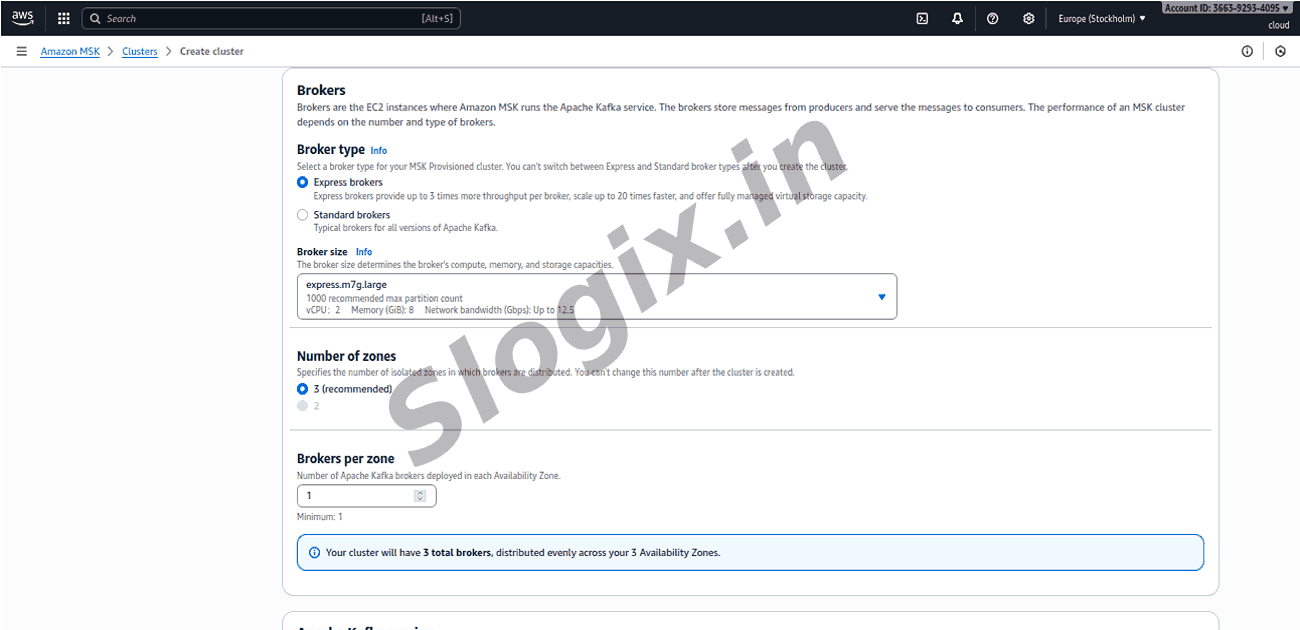Open the Europe (Stockholm) region selector
Image resolution: width=1300 pixels, height=630 pixels.
(x=1102, y=18)
